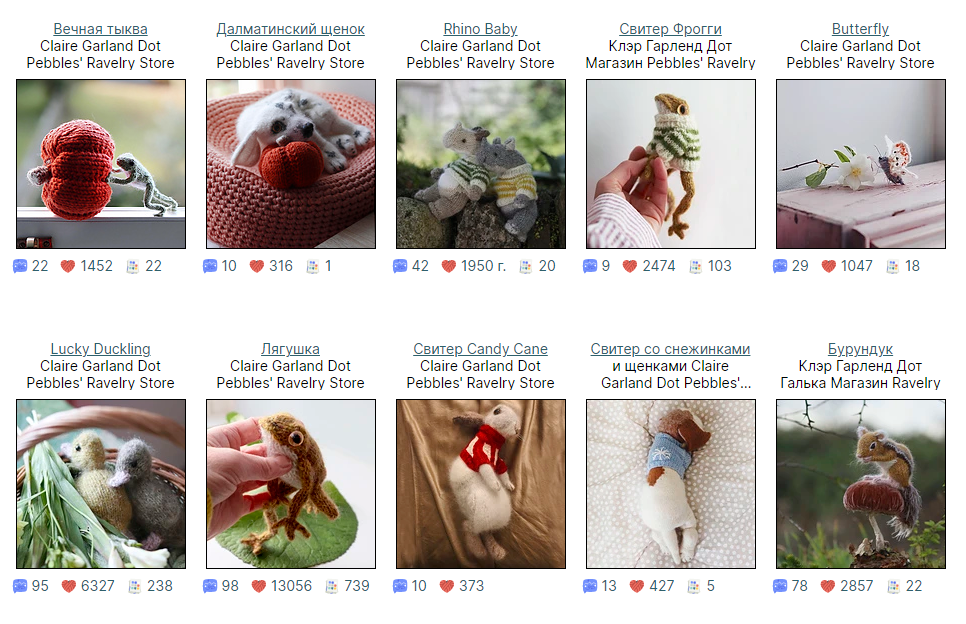This screenshot has height=624, width=966.
Task: Click comments icon under Butterfly pattern
Action: pos(780,266)
